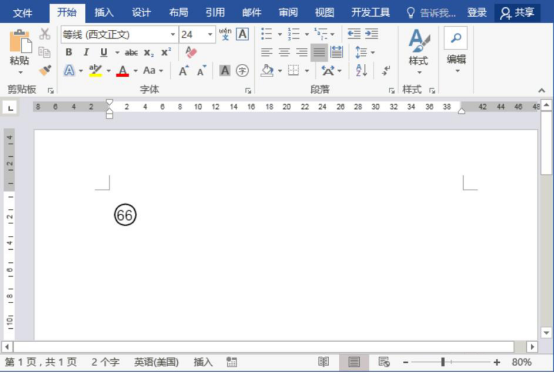Click the Copy icon in clipboard group
Viewport: 554px width, 373px height.
pyautogui.click(x=45, y=52)
